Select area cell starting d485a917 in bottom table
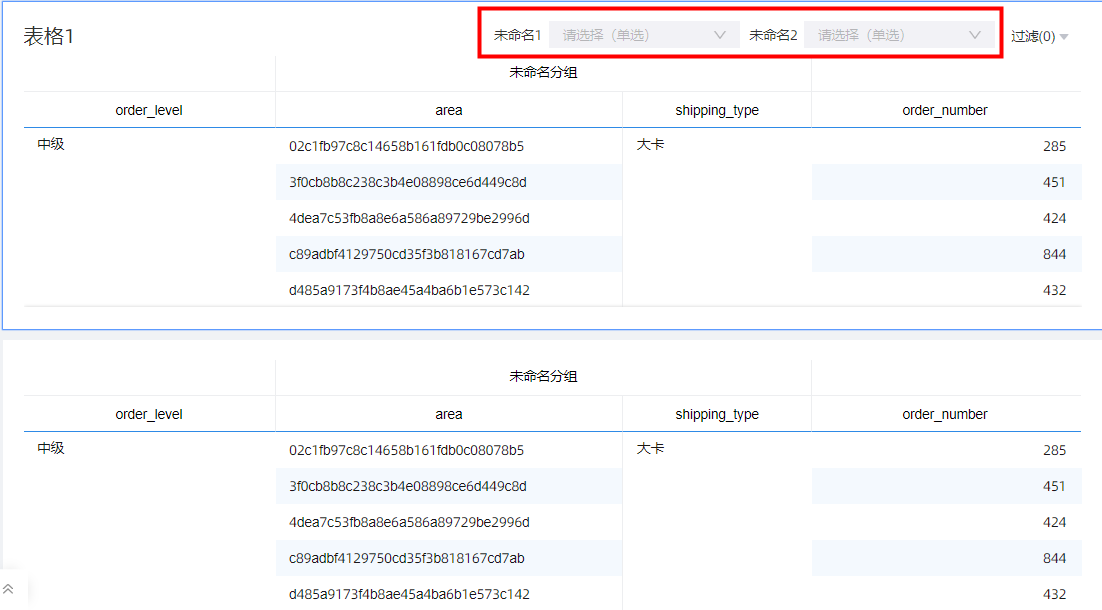1102x610 pixels. pos(409,595)
